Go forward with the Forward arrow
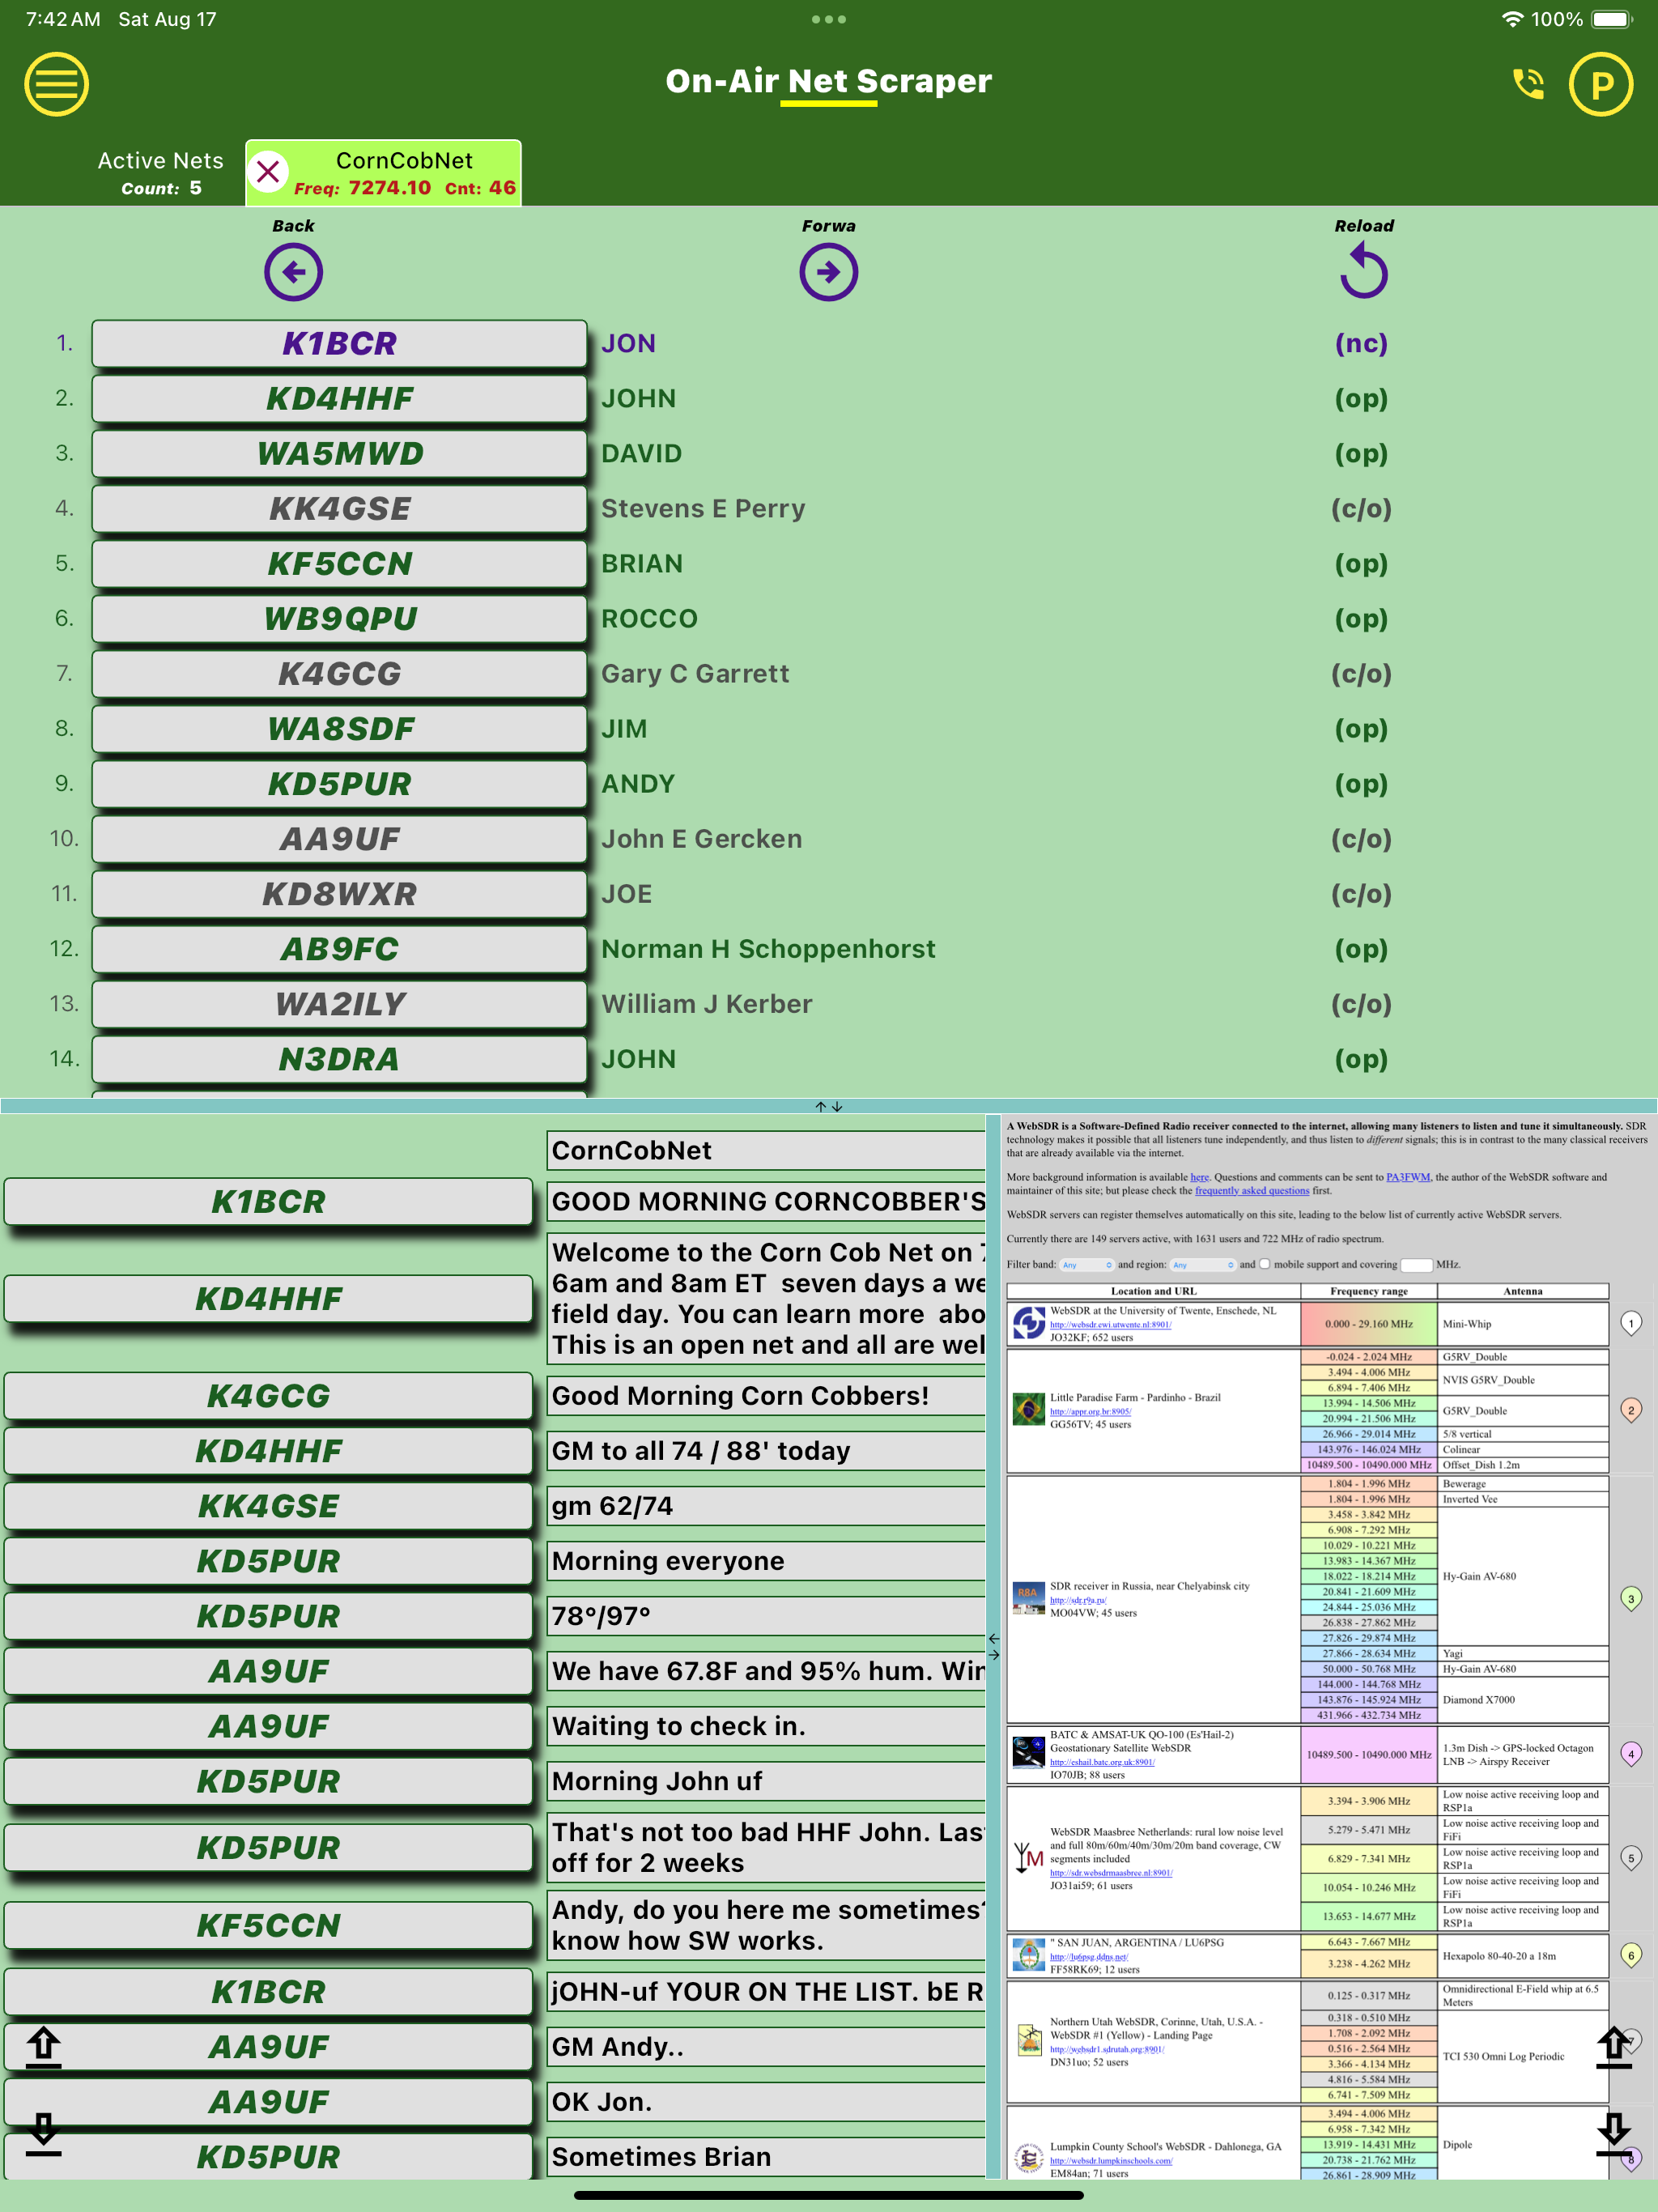 (x=828, y=272)
